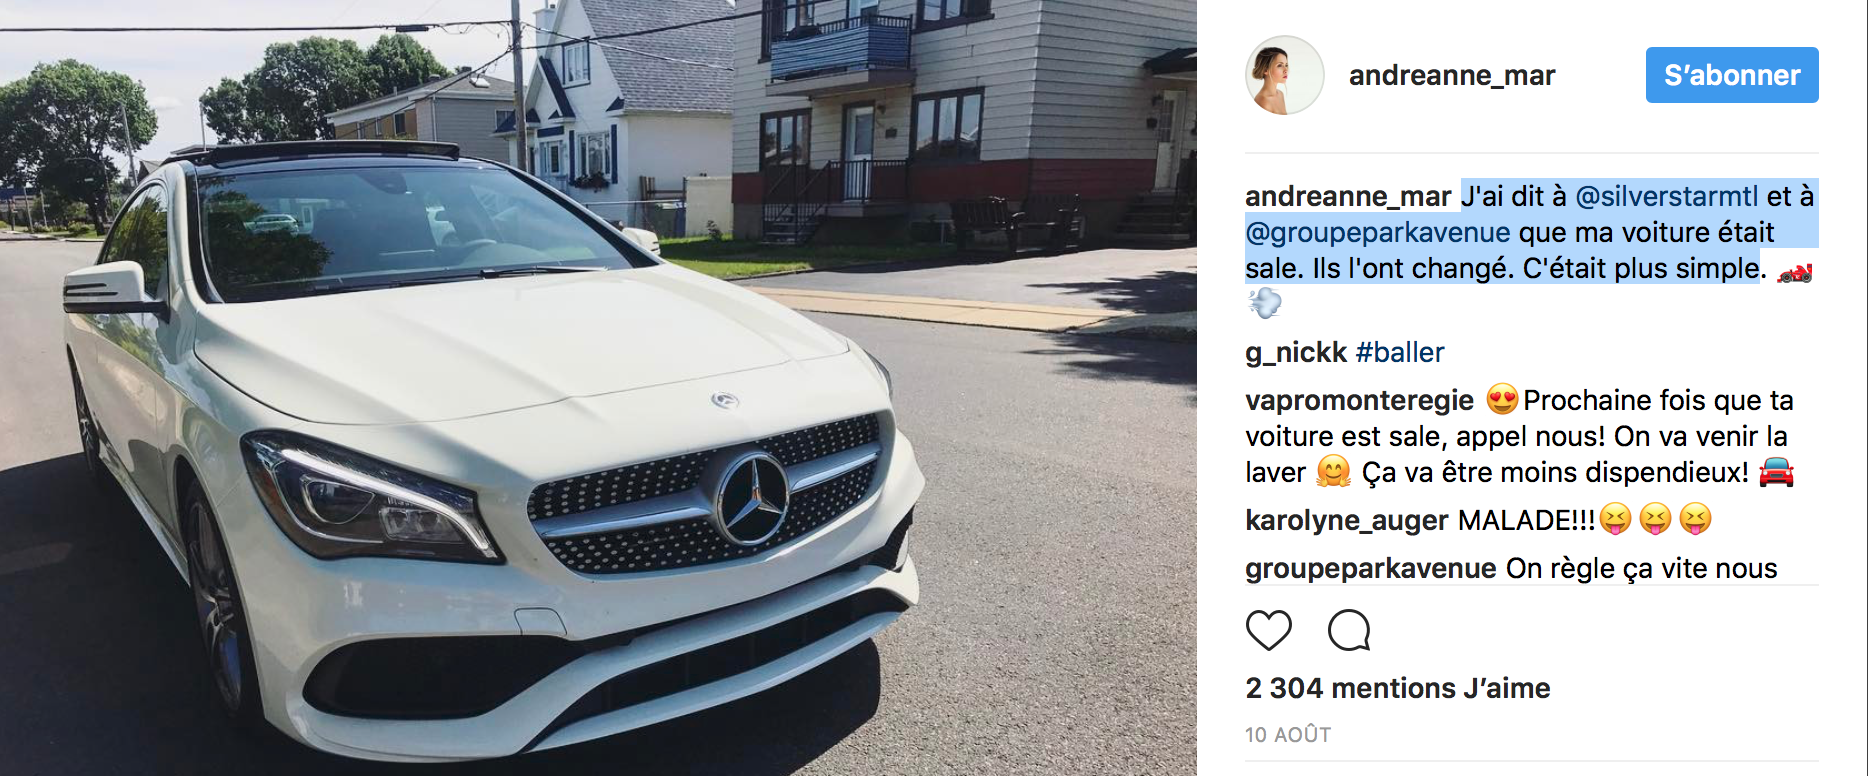
Task: Open the 10 AOÛT post date
Action: pyautogui.click(x=1288, y=735)
